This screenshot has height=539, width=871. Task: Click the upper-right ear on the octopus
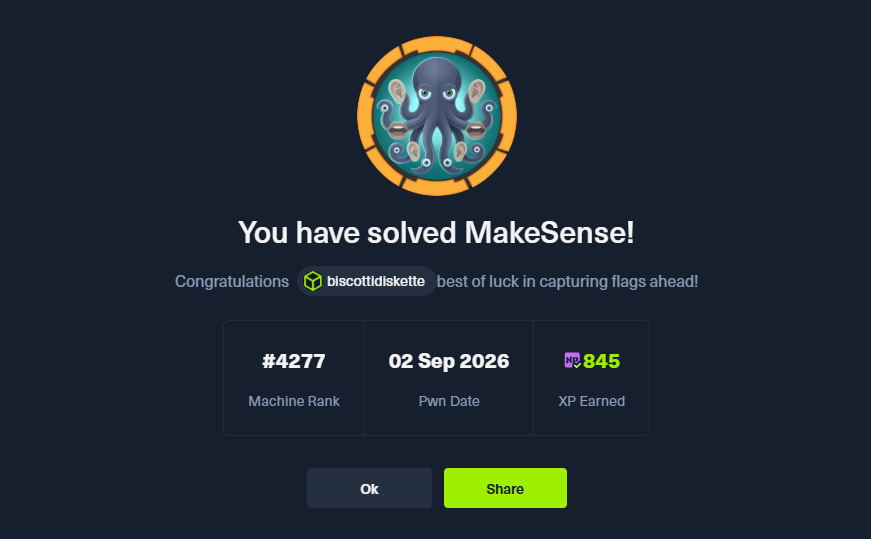pos(477,91)
